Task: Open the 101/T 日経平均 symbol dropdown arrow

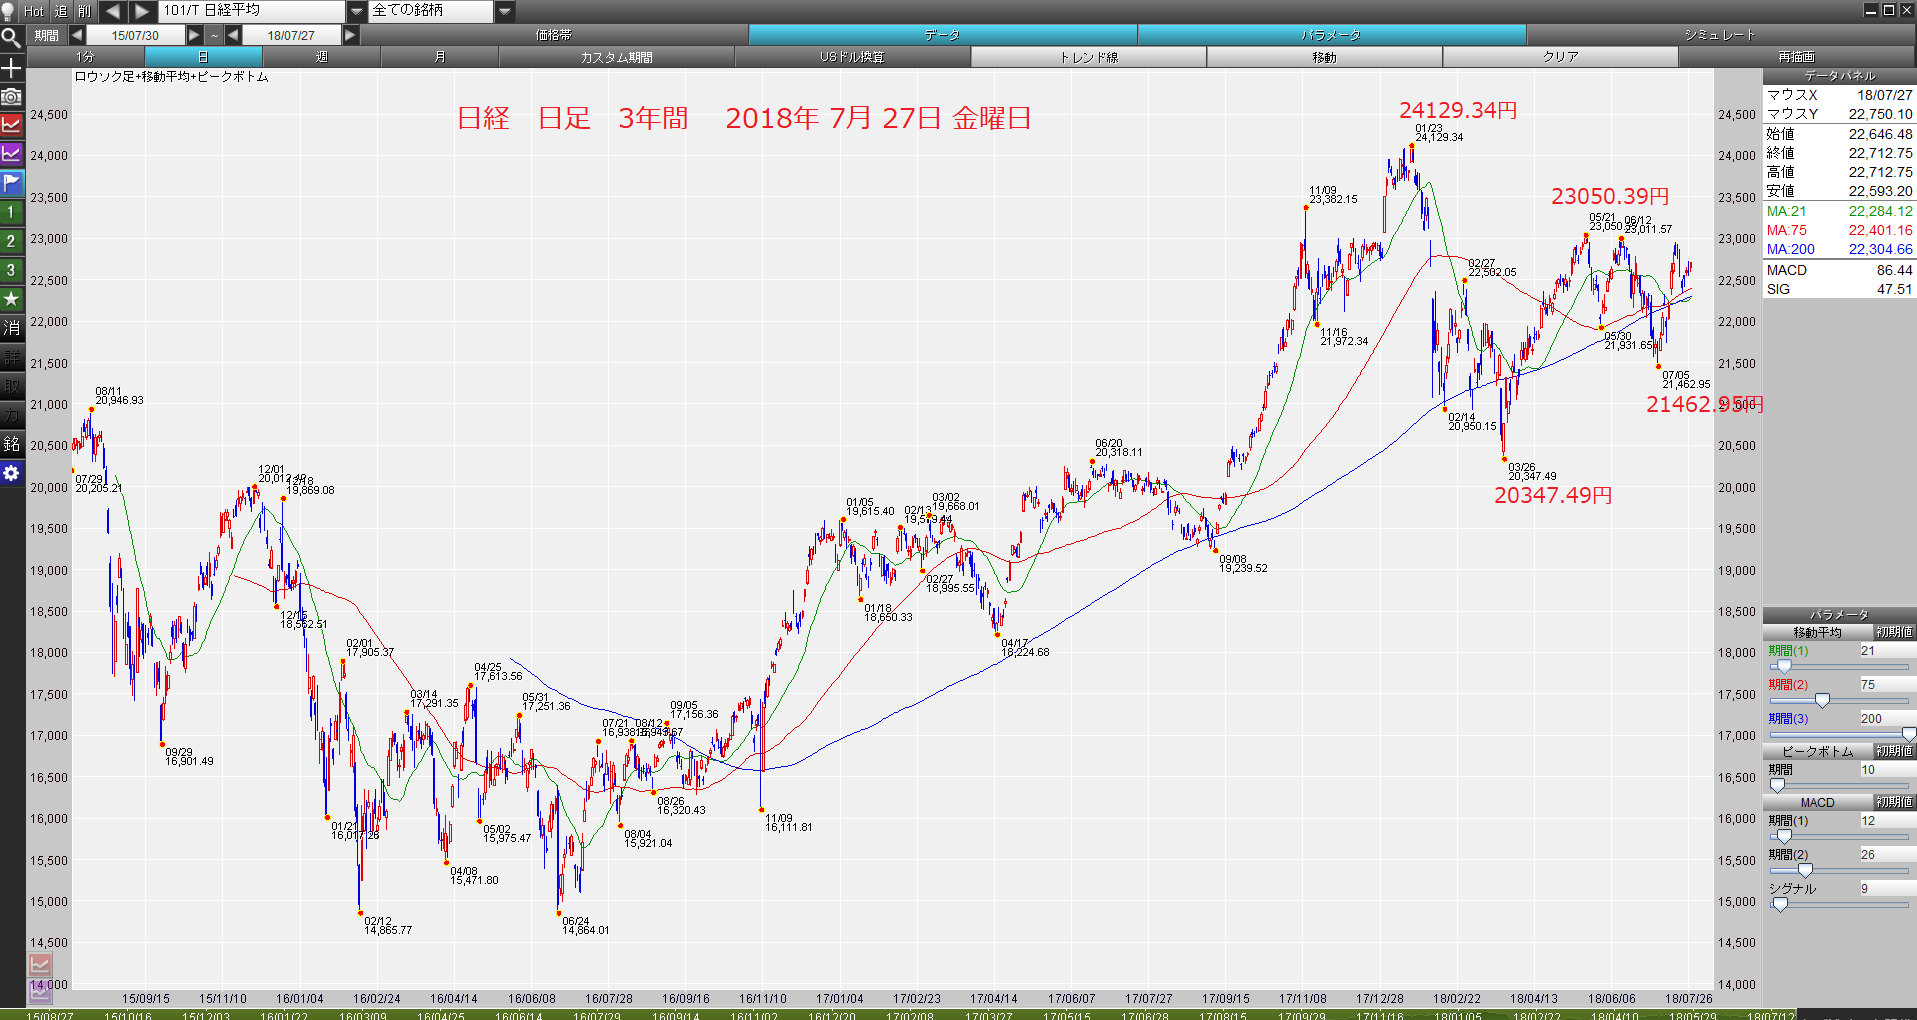Action: [357, 11]
